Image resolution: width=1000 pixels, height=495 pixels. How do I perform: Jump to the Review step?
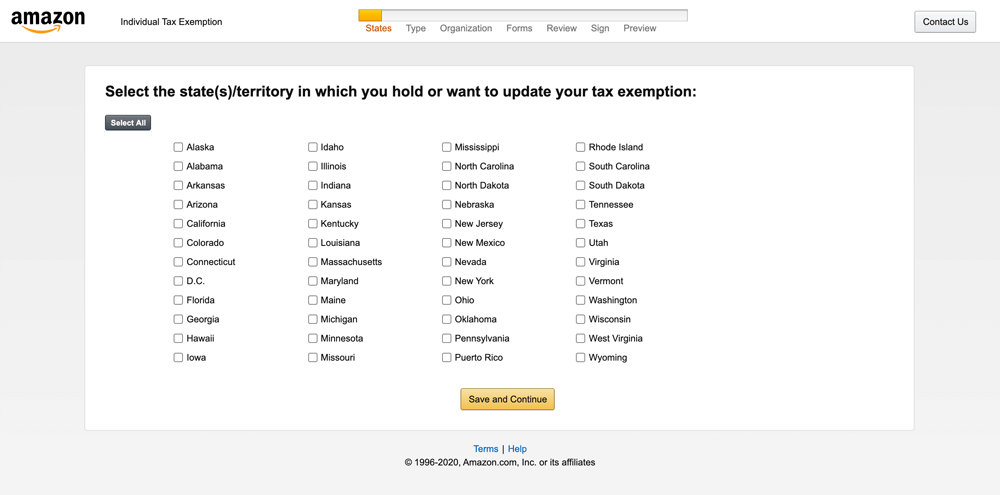click(561, 28)
